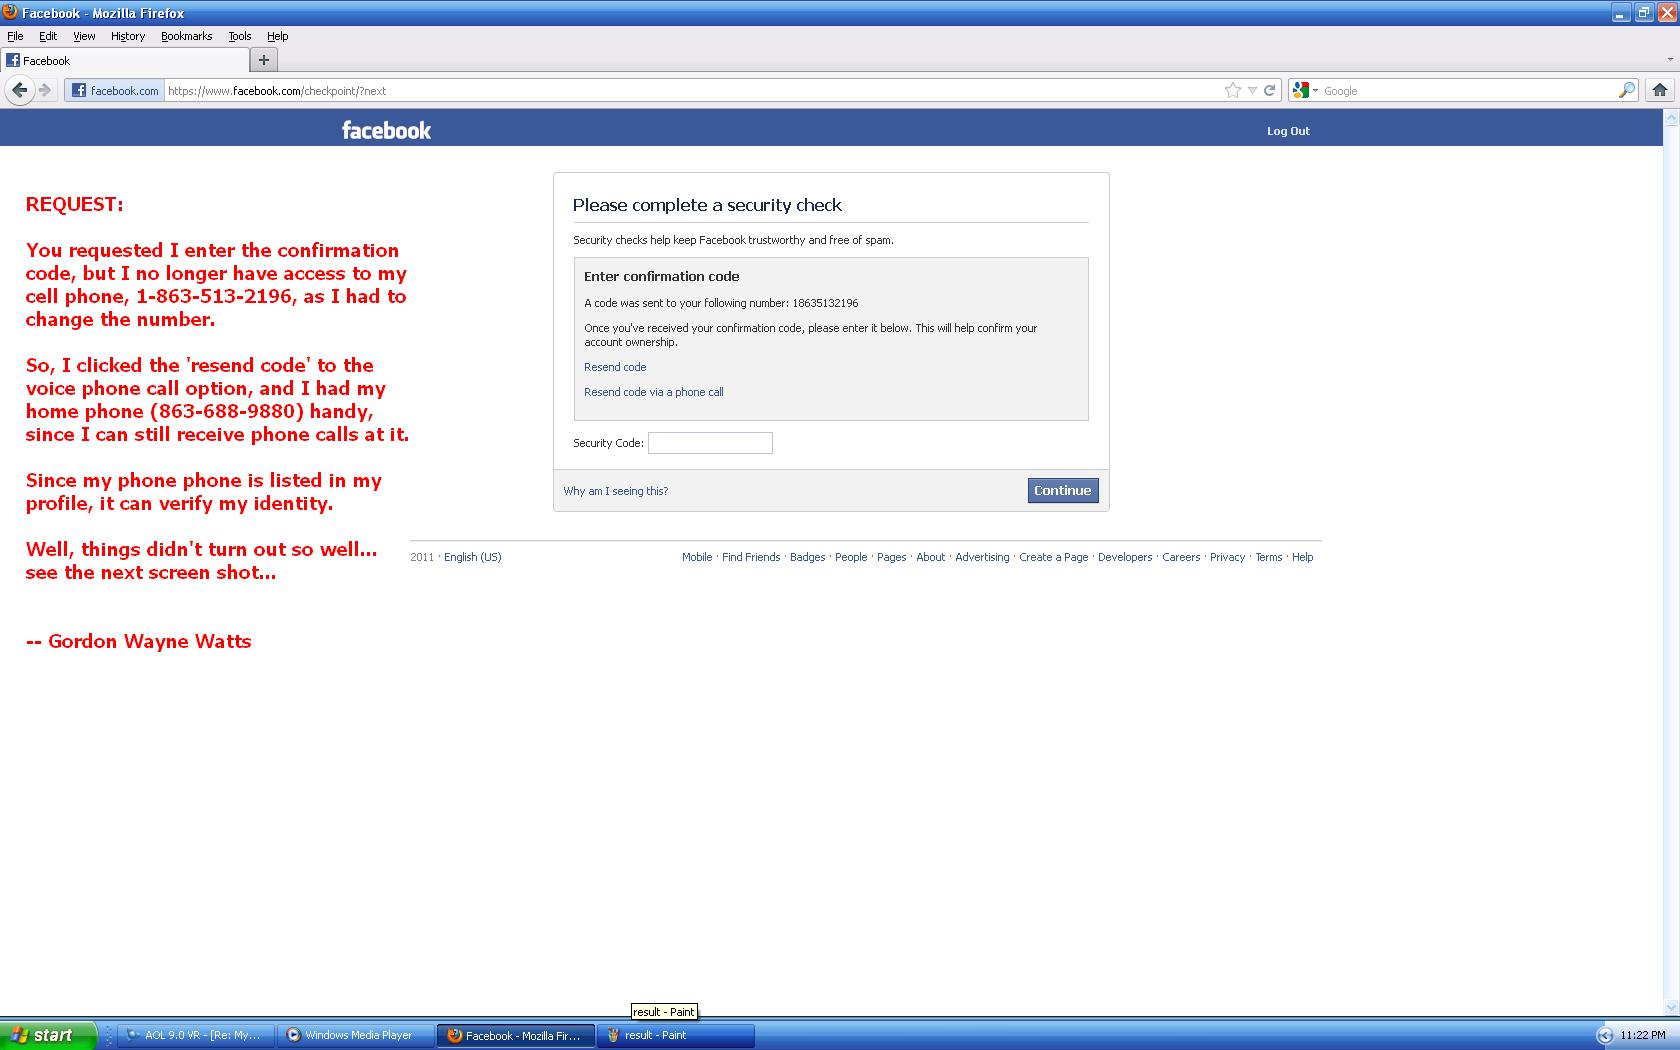The image size is (1680, 1050).
Task: Click the Continue button
Action: [1063, 490]
